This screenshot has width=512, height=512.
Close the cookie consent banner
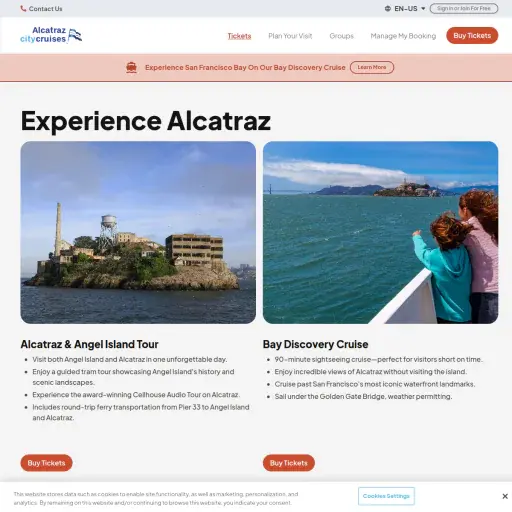(505, 496)
